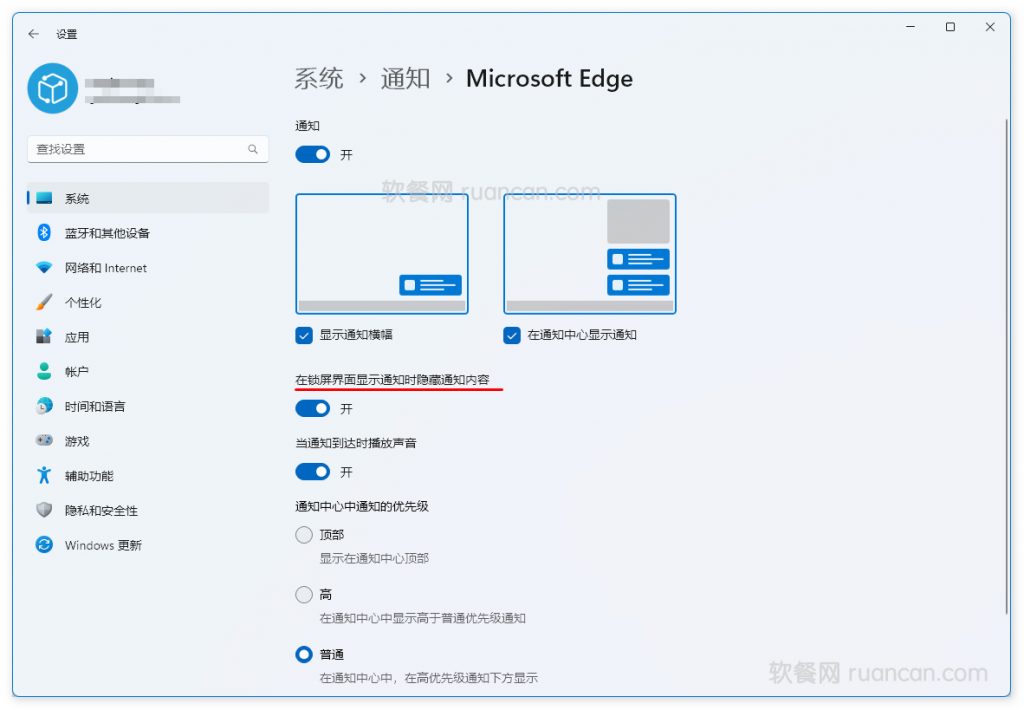Disable hiding notification content on lock screen
Screen dimensions: 1024x710
coord(313,408)
